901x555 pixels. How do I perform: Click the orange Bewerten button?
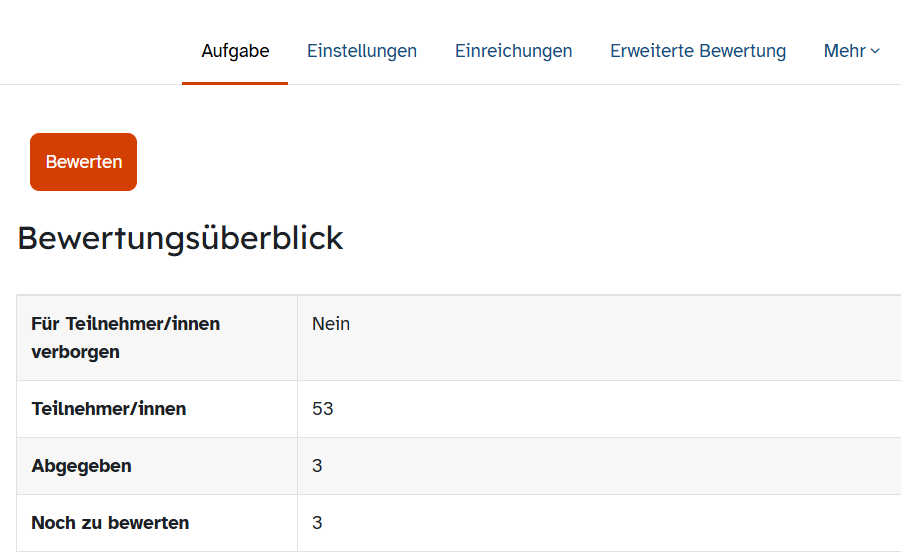pos(83,162)
